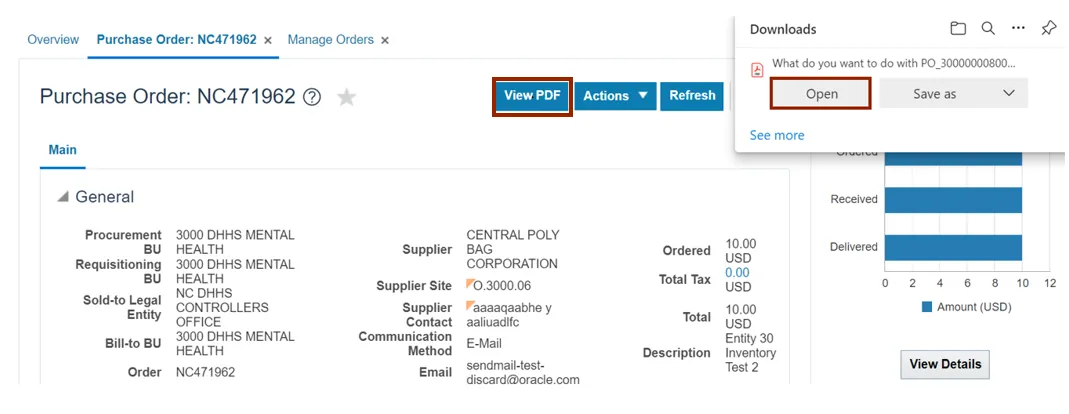
Task: Click the PDF file icon in downloads
Action: coord(758,69)
